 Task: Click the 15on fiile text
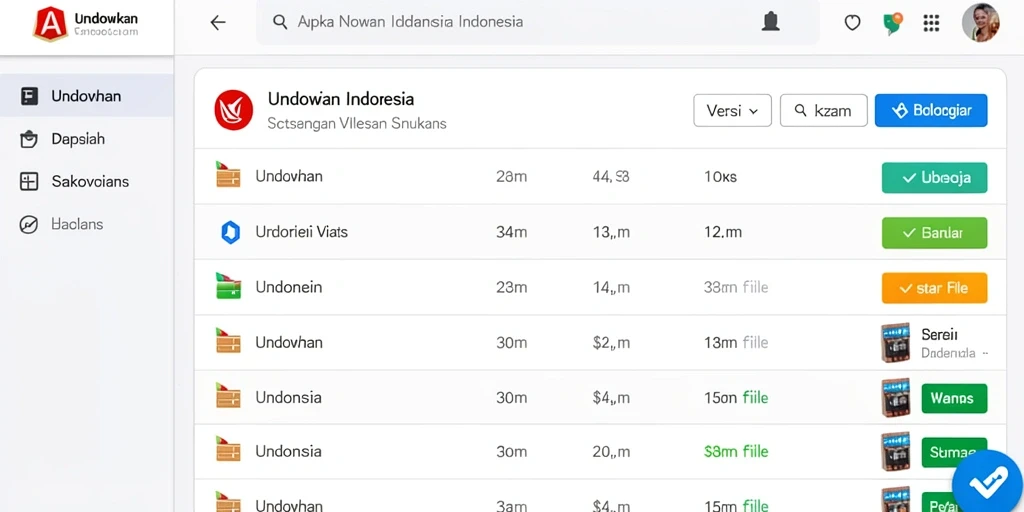(x=735, y=397)
